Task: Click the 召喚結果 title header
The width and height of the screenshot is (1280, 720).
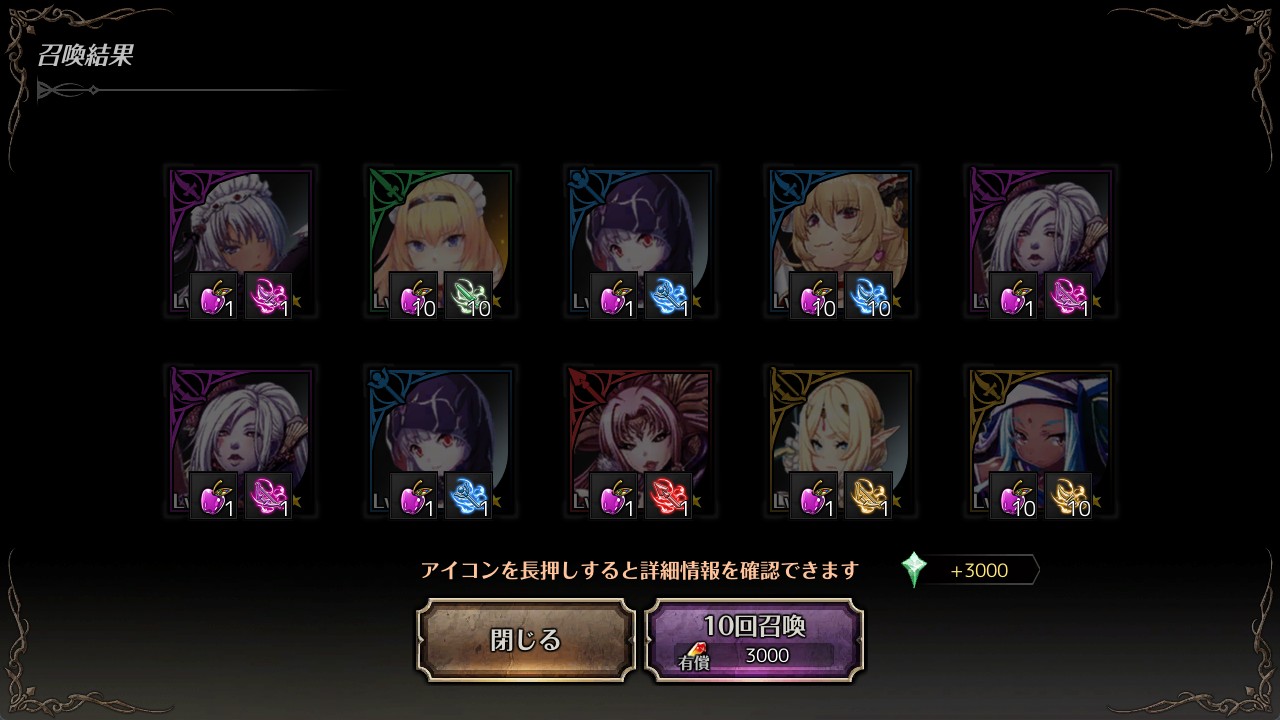Action: tap(86, 55)
